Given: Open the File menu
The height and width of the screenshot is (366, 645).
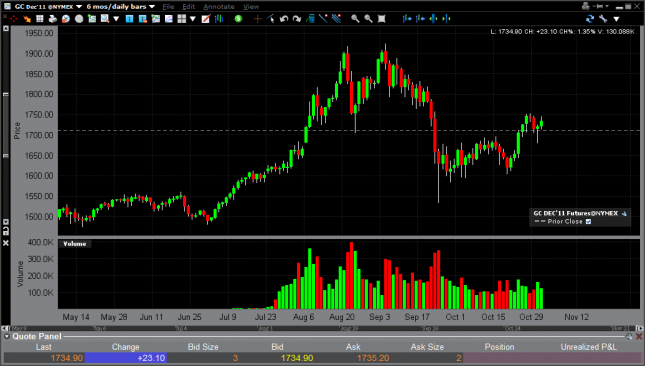Looking at the screenshot, I should point(168,7).
